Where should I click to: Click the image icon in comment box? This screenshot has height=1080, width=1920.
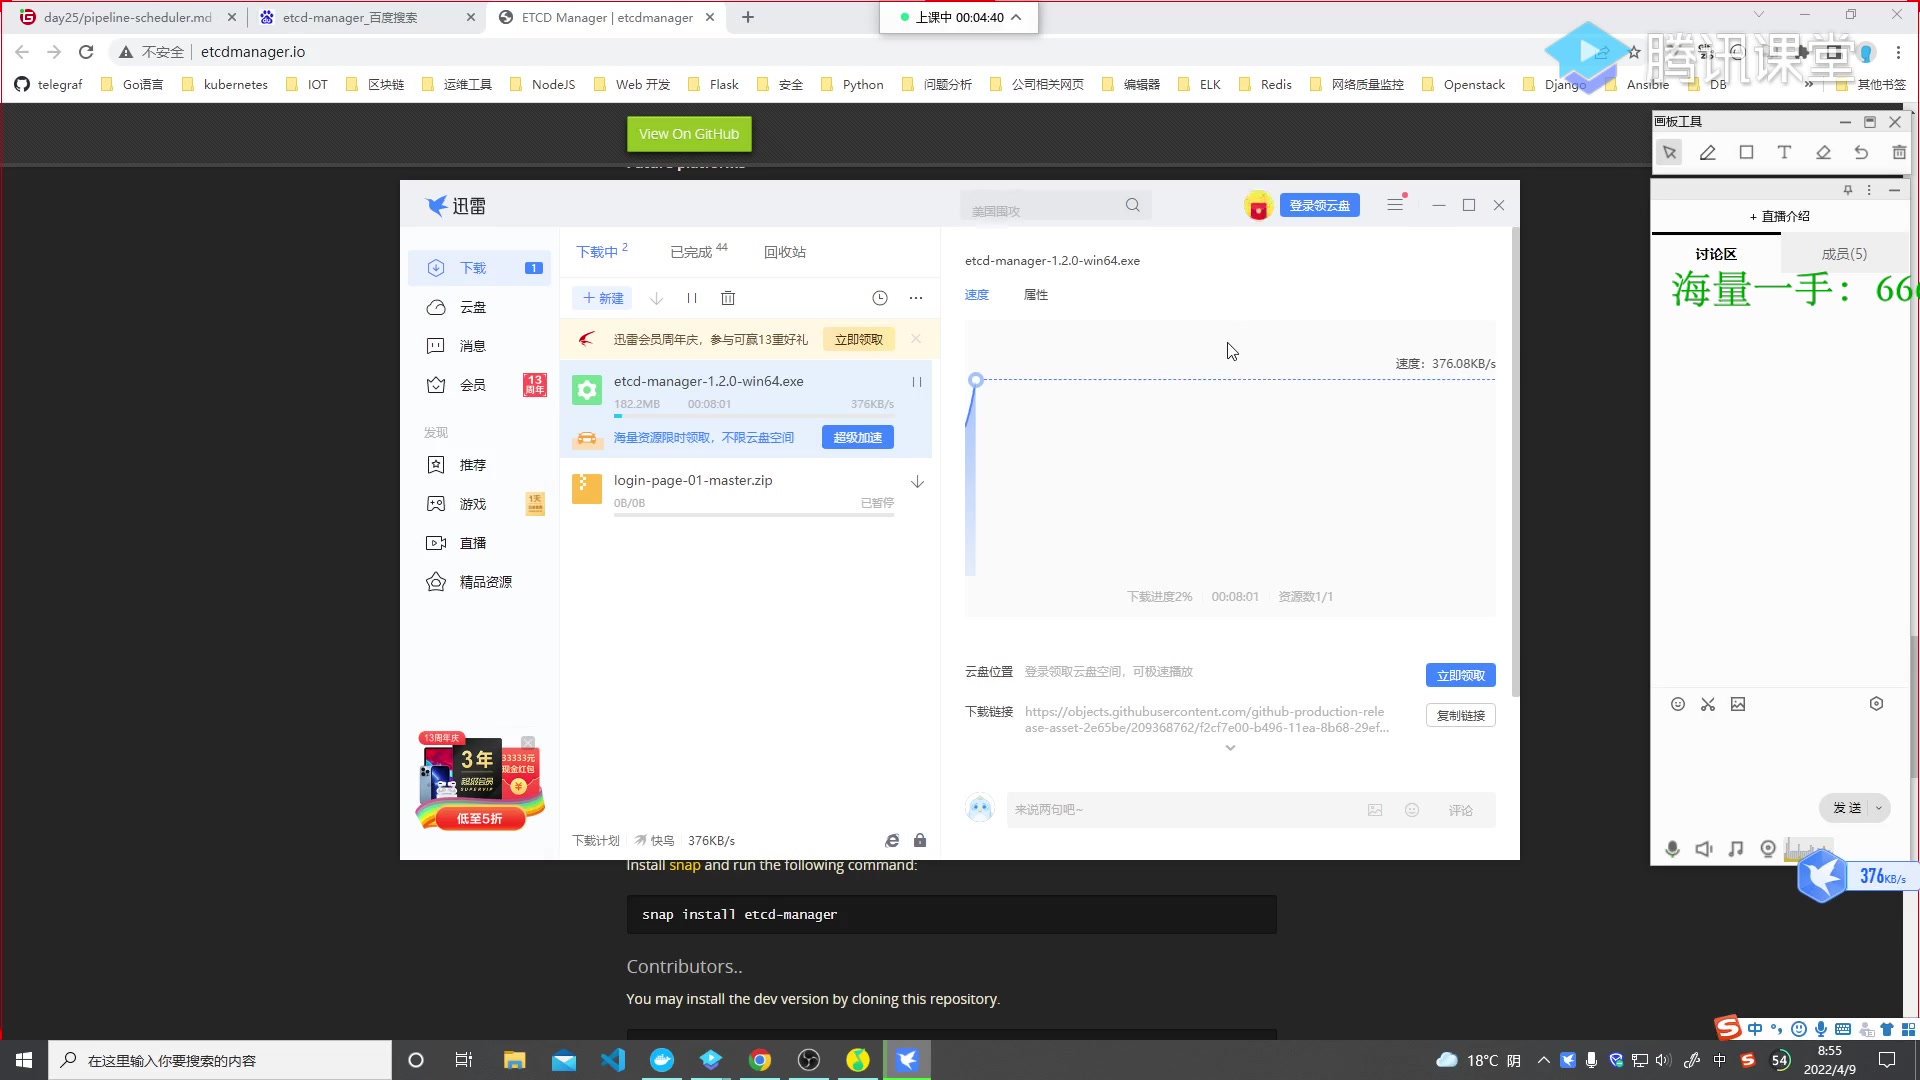pos(1375,810)
